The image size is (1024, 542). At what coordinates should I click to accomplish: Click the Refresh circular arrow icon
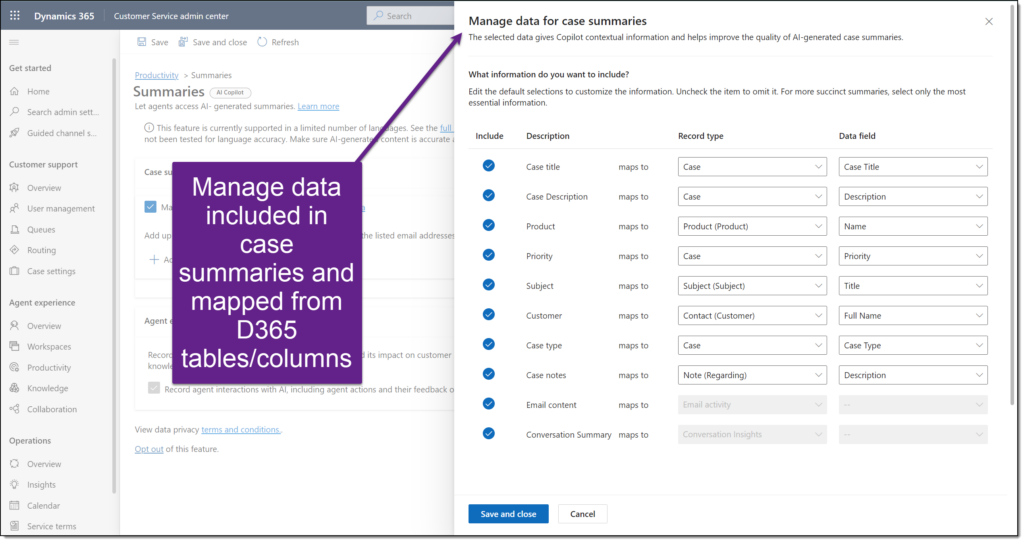(262, 42)
